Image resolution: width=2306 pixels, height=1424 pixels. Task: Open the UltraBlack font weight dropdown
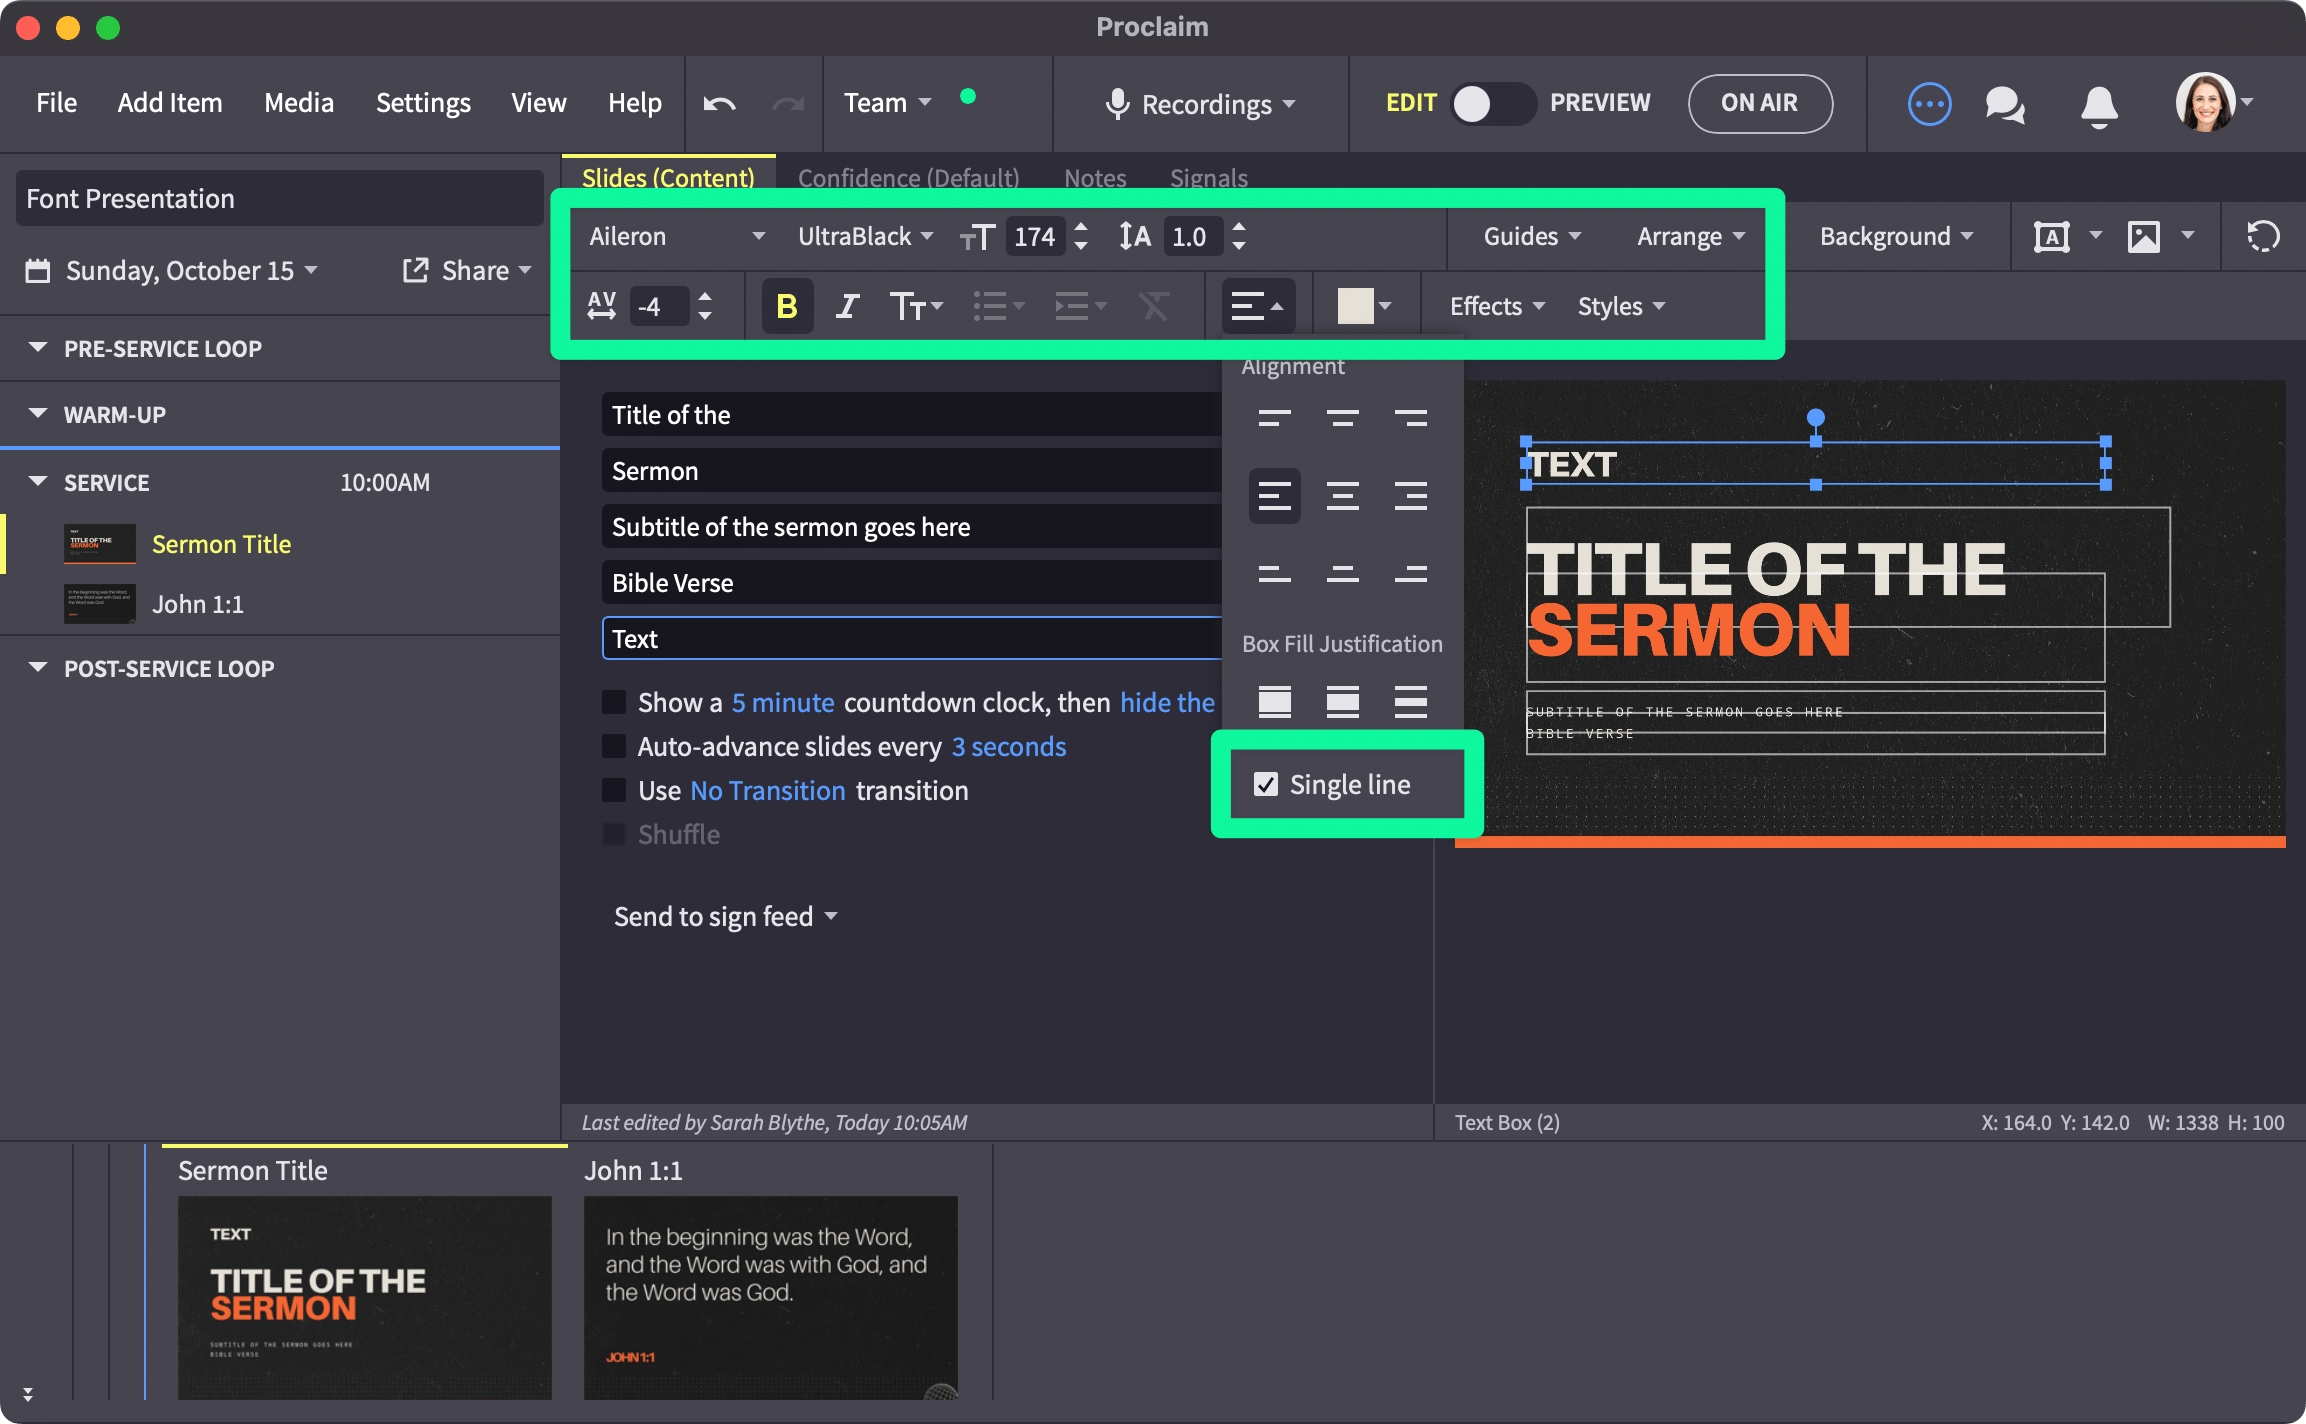(865, 237)
